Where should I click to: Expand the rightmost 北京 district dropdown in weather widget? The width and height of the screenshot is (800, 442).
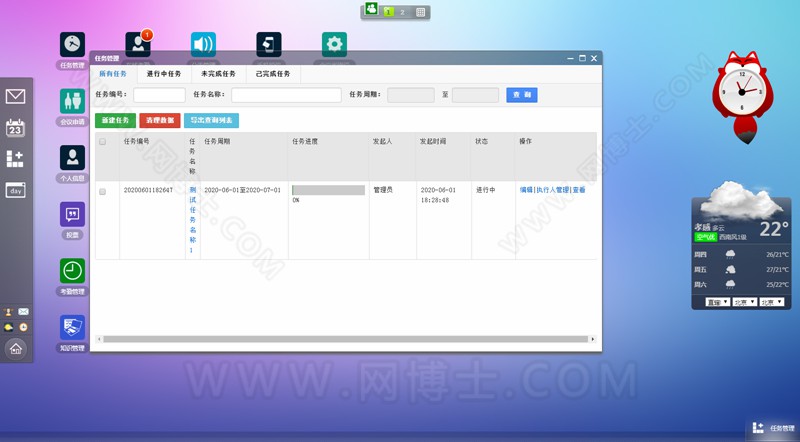click(771, 302)
